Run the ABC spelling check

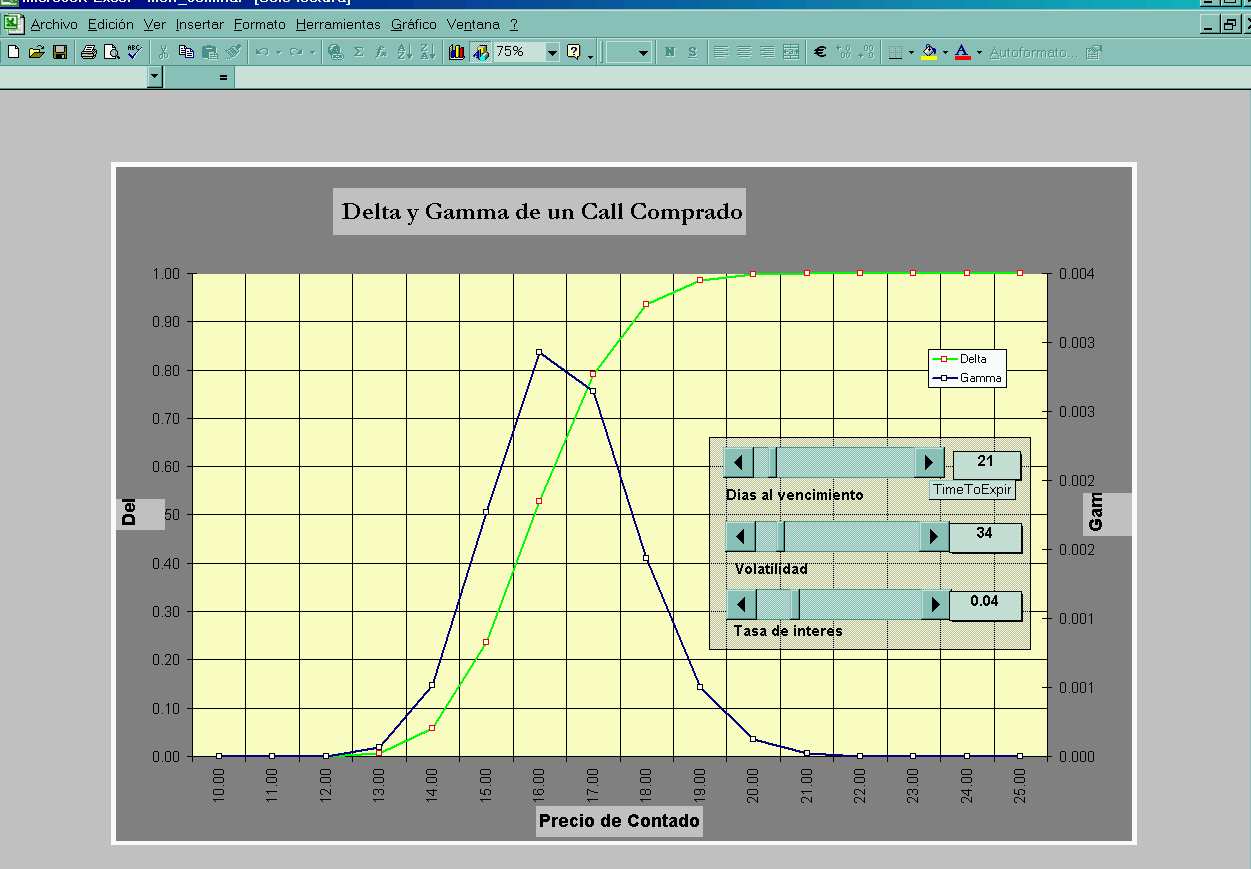(133, 52)
